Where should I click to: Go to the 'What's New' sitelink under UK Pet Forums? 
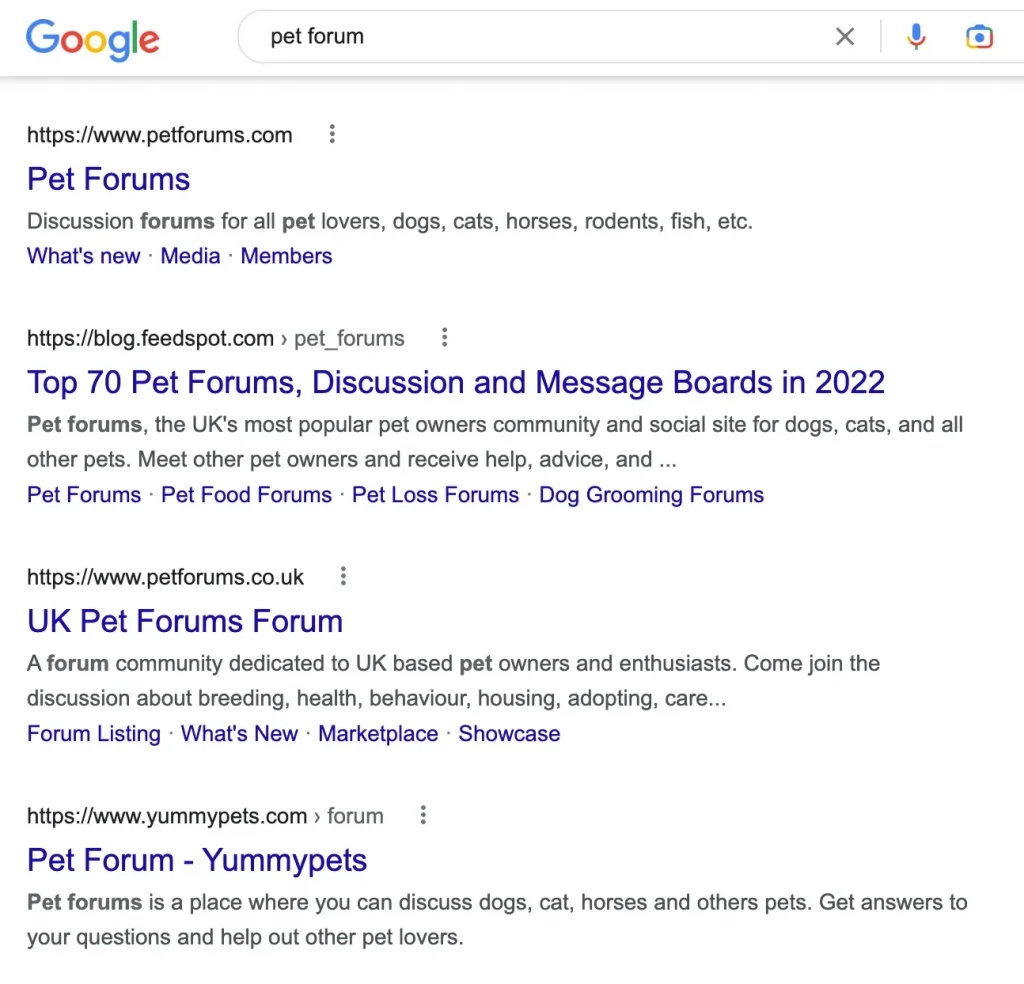[x=240, y=734]
